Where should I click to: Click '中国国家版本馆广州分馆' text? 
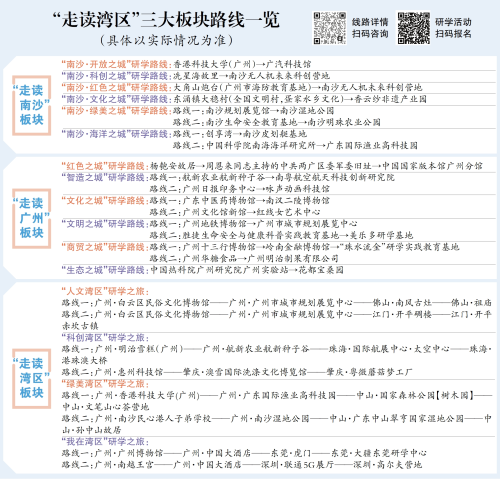432,166
